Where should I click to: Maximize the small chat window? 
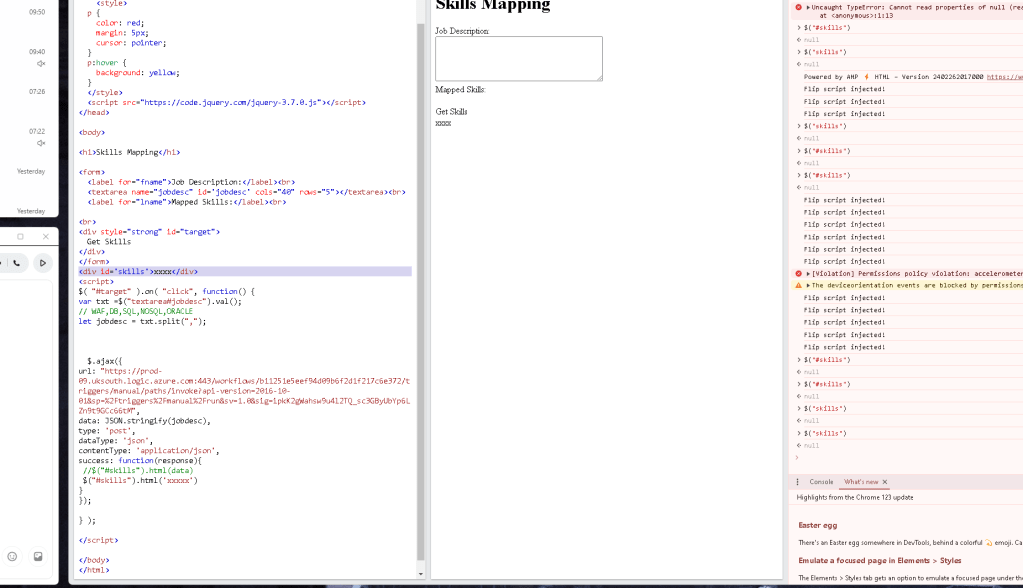pos(20,236)
